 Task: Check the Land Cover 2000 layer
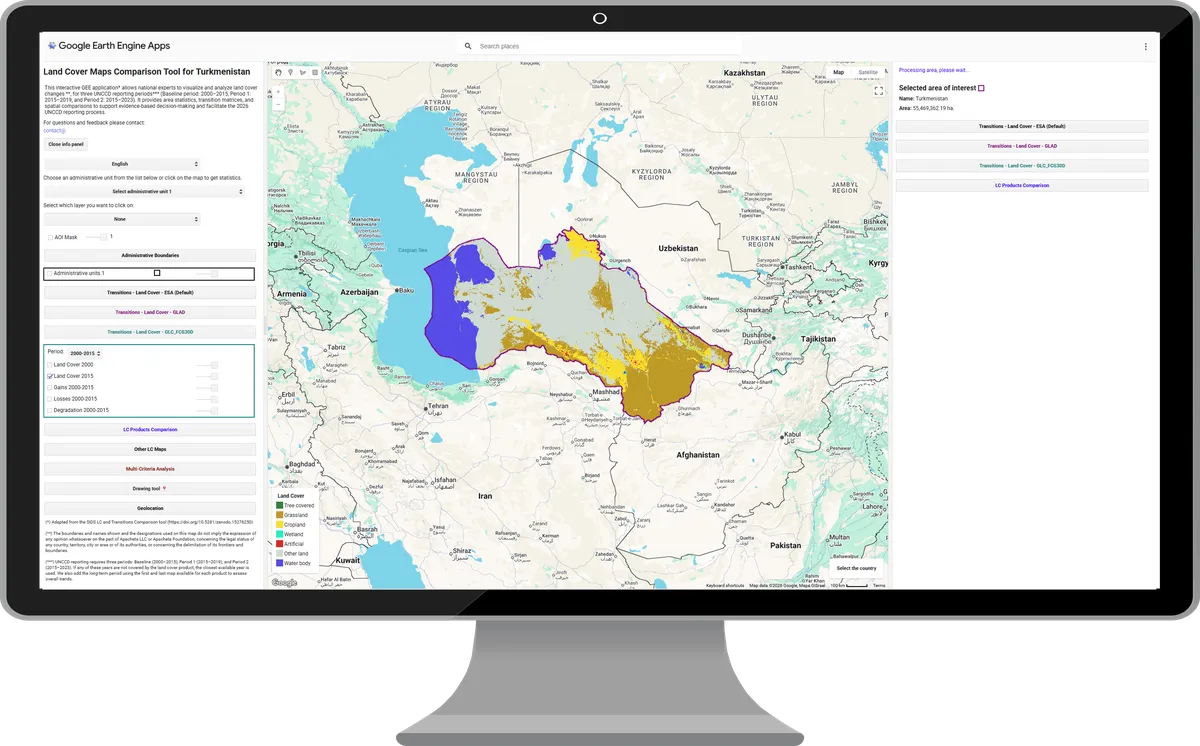50,365
